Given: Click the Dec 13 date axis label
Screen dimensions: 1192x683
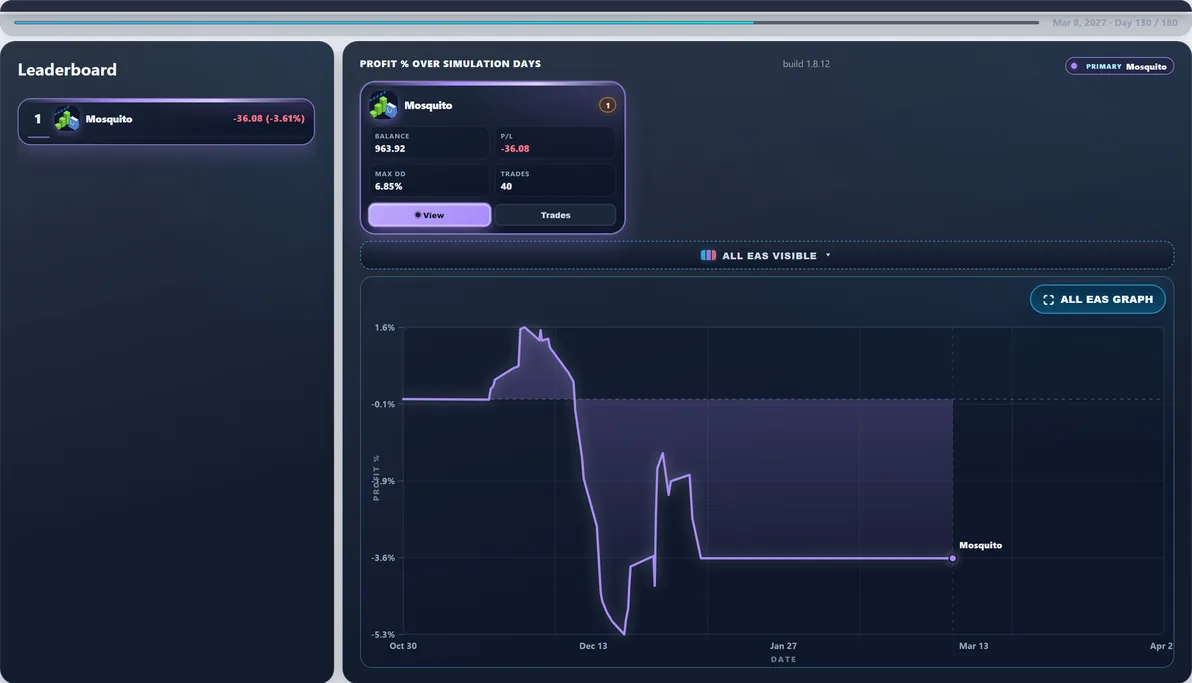Looking at the screenshot, I should [x=593, y=646].
